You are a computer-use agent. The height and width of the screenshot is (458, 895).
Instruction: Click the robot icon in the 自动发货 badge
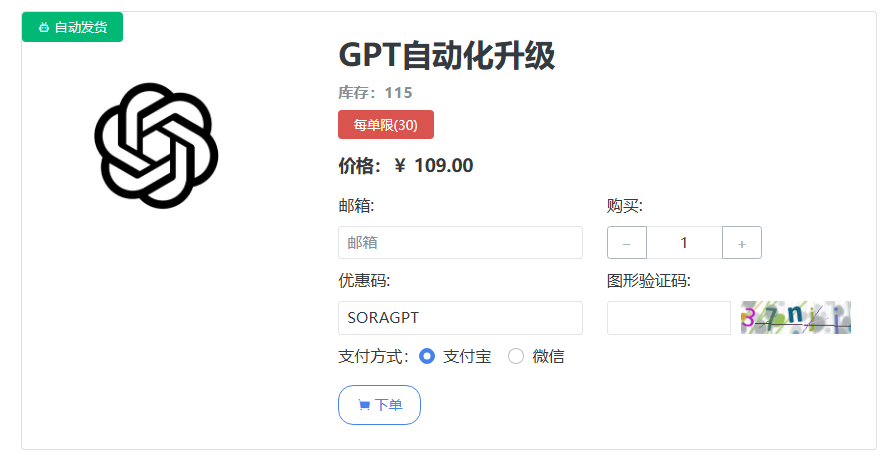click(44, 27)
